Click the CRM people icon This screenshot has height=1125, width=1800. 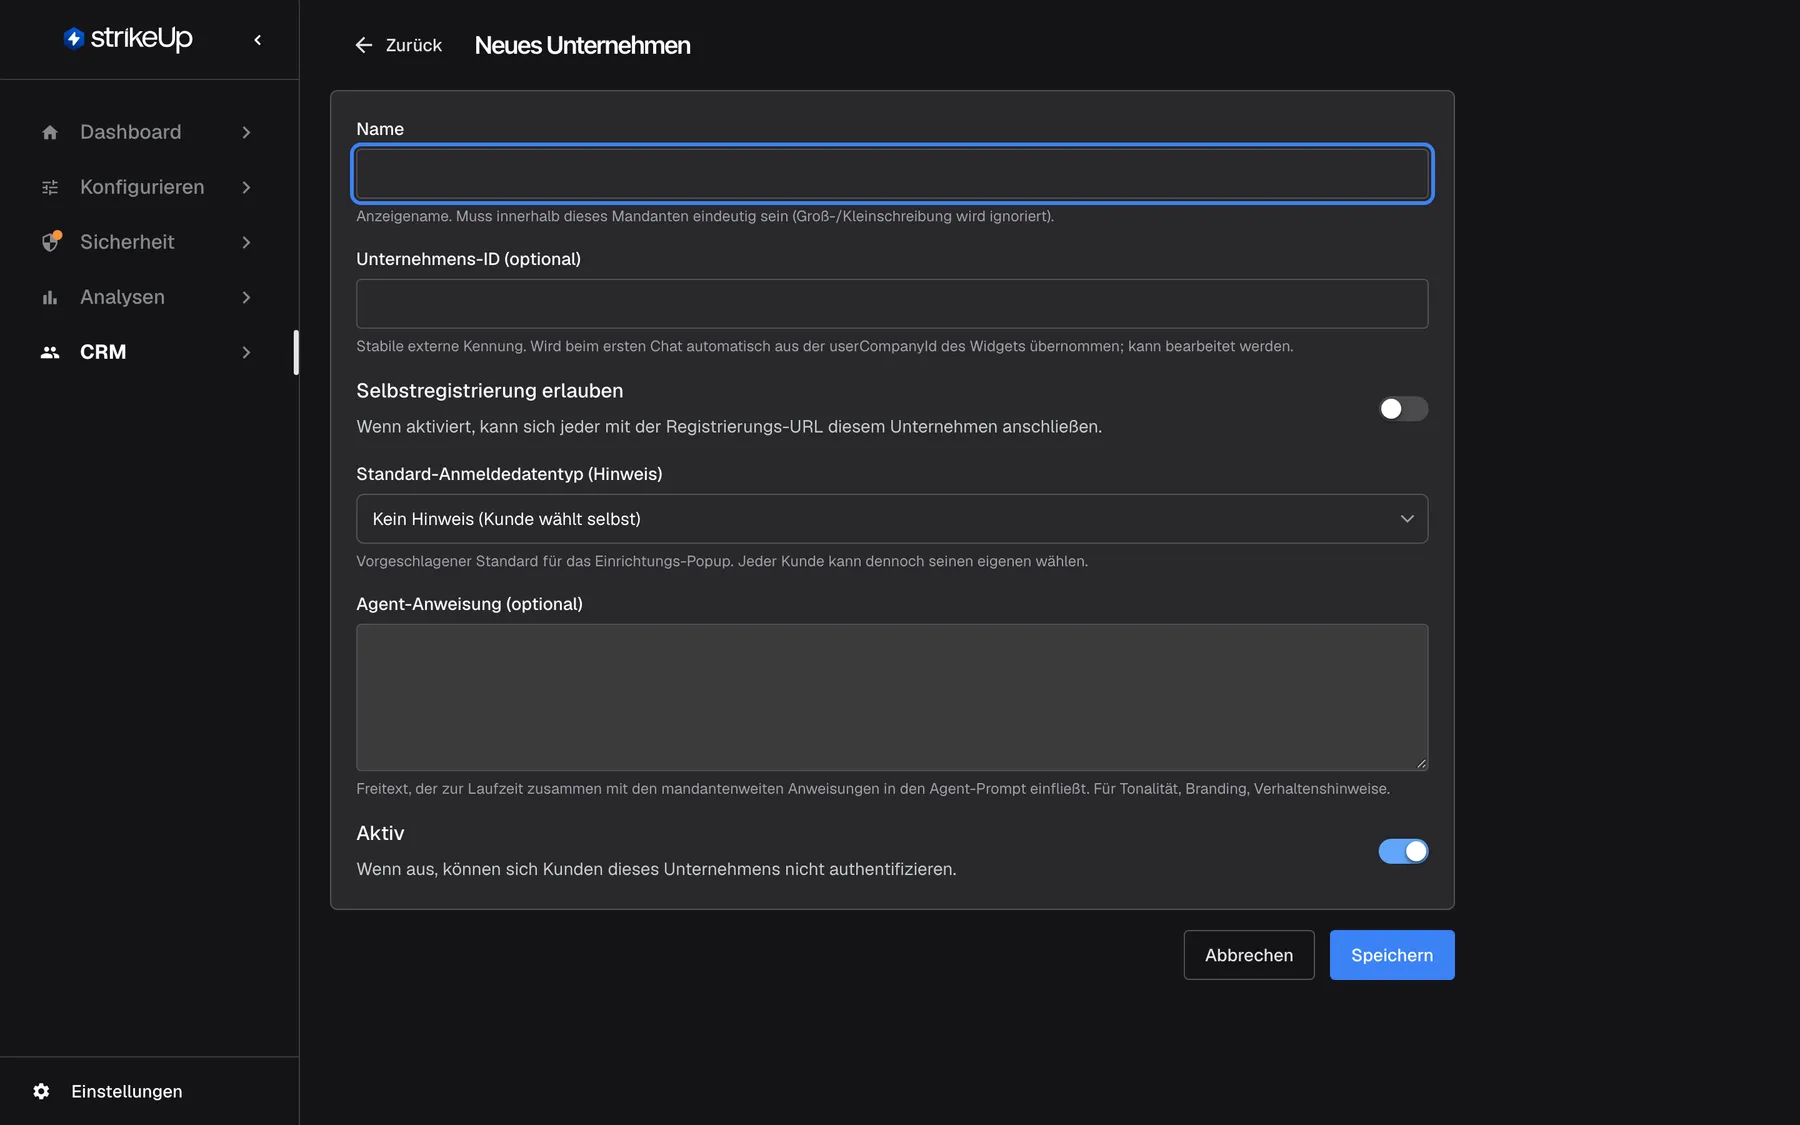(x=50, y=352)
